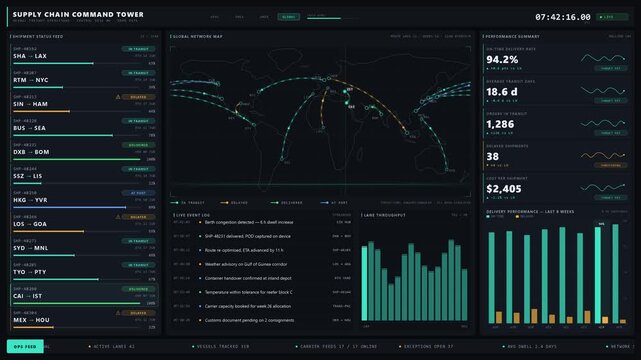Click the Live Event Log panel title
Viewport: 641px width, 360px height.
pos(193,215)
